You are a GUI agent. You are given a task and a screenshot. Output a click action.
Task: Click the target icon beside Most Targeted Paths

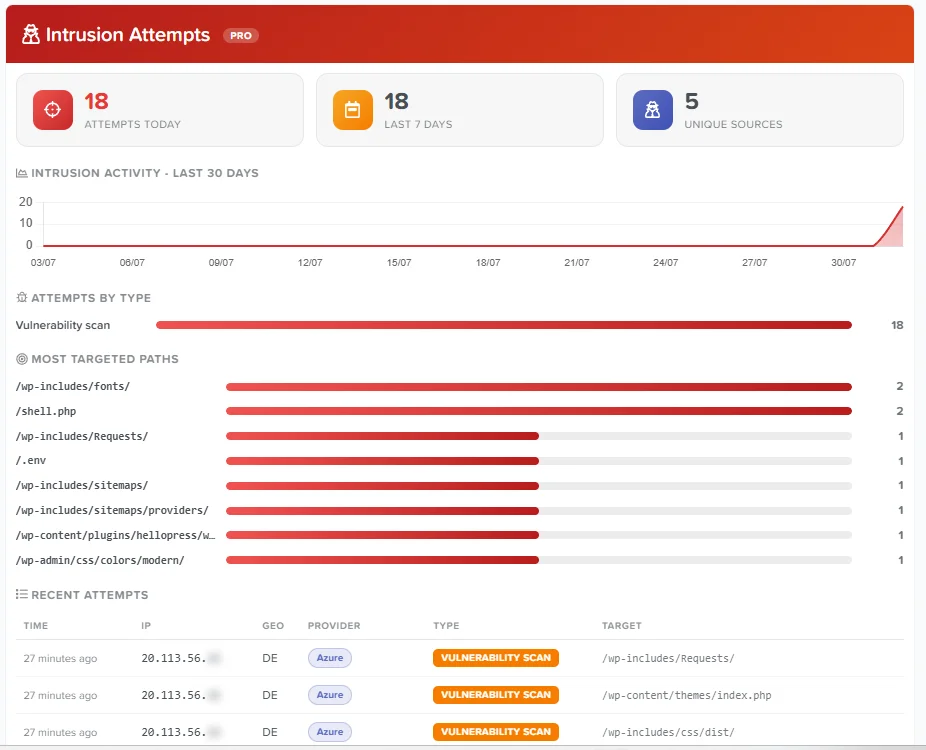click(22, 359)
